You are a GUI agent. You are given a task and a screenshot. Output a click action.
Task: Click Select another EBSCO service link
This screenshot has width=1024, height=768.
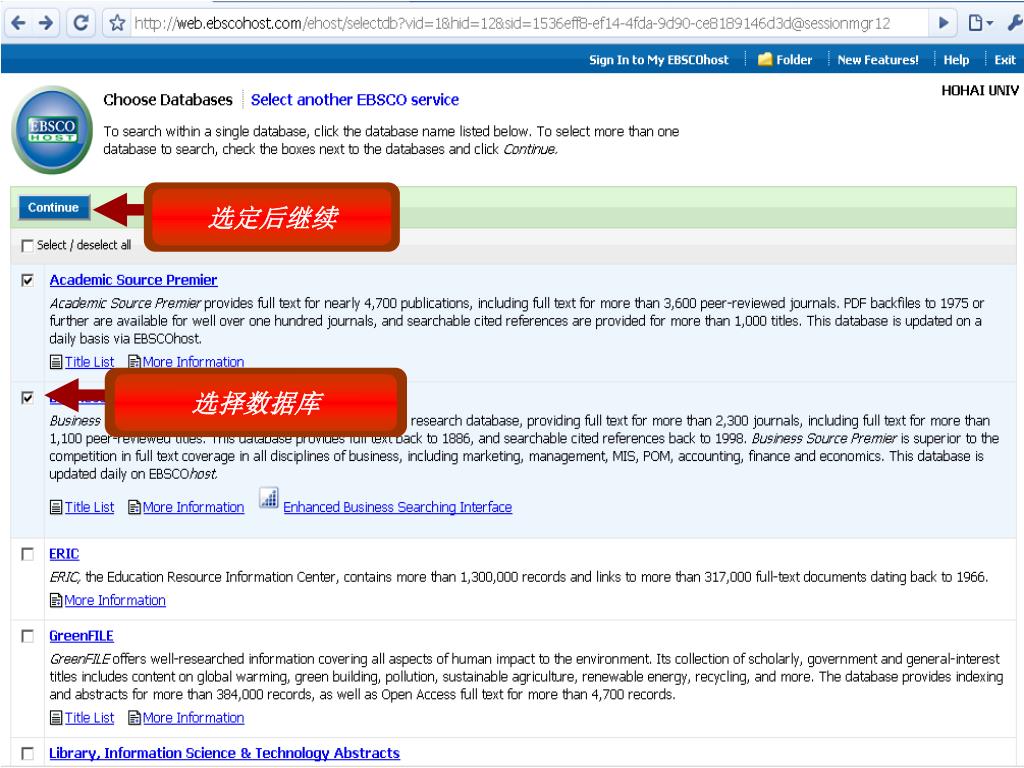click(355, 100)
